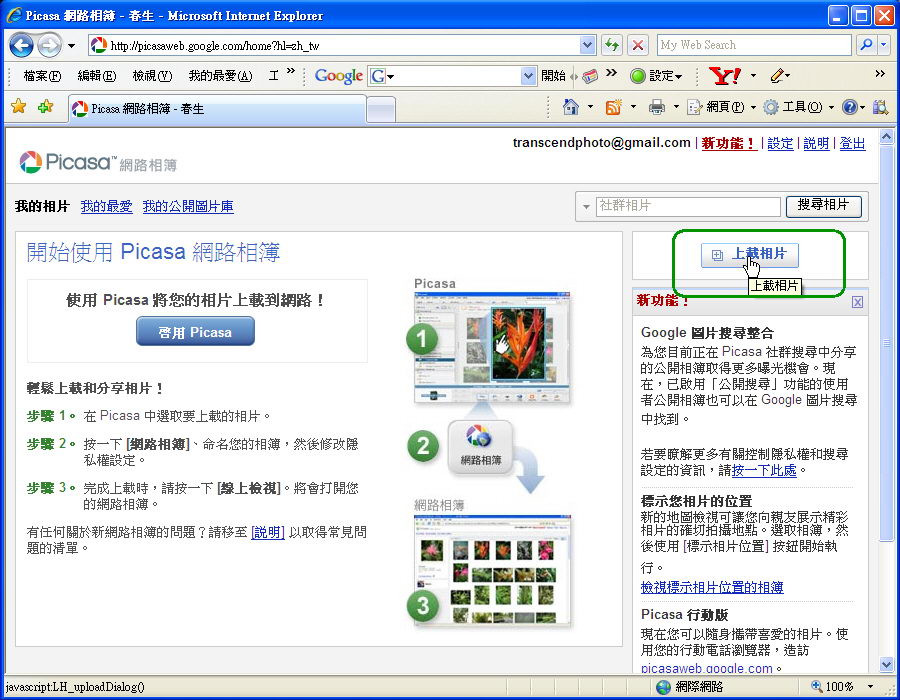Open the picasaweb.google.com link
Viewport: 900px width, 700px height.
coord(707,668)
